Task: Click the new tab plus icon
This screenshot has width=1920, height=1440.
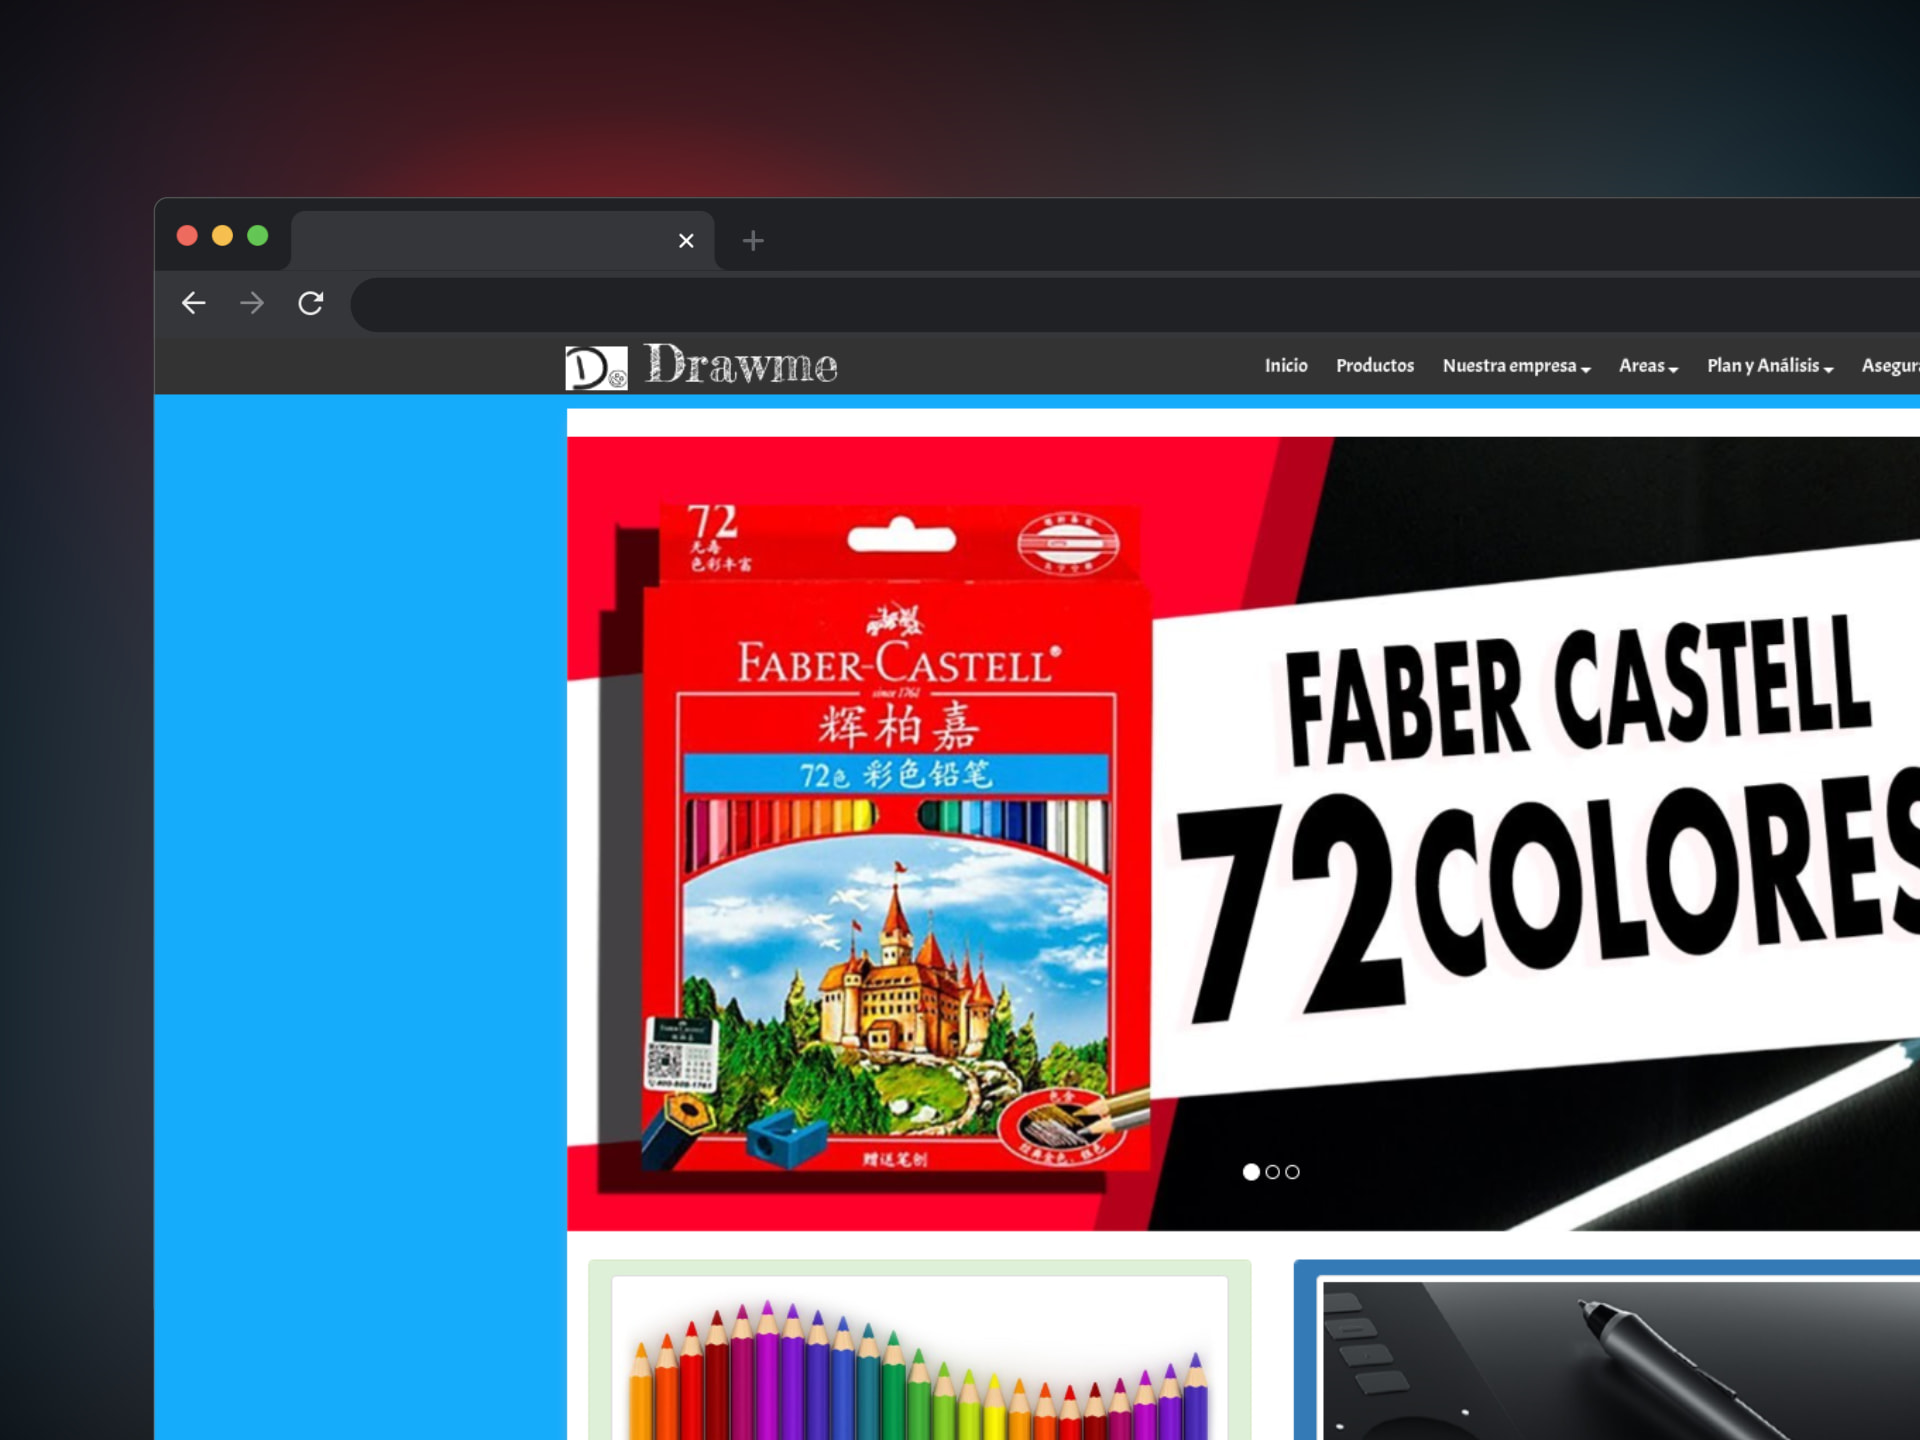Action: click(751, 241)
